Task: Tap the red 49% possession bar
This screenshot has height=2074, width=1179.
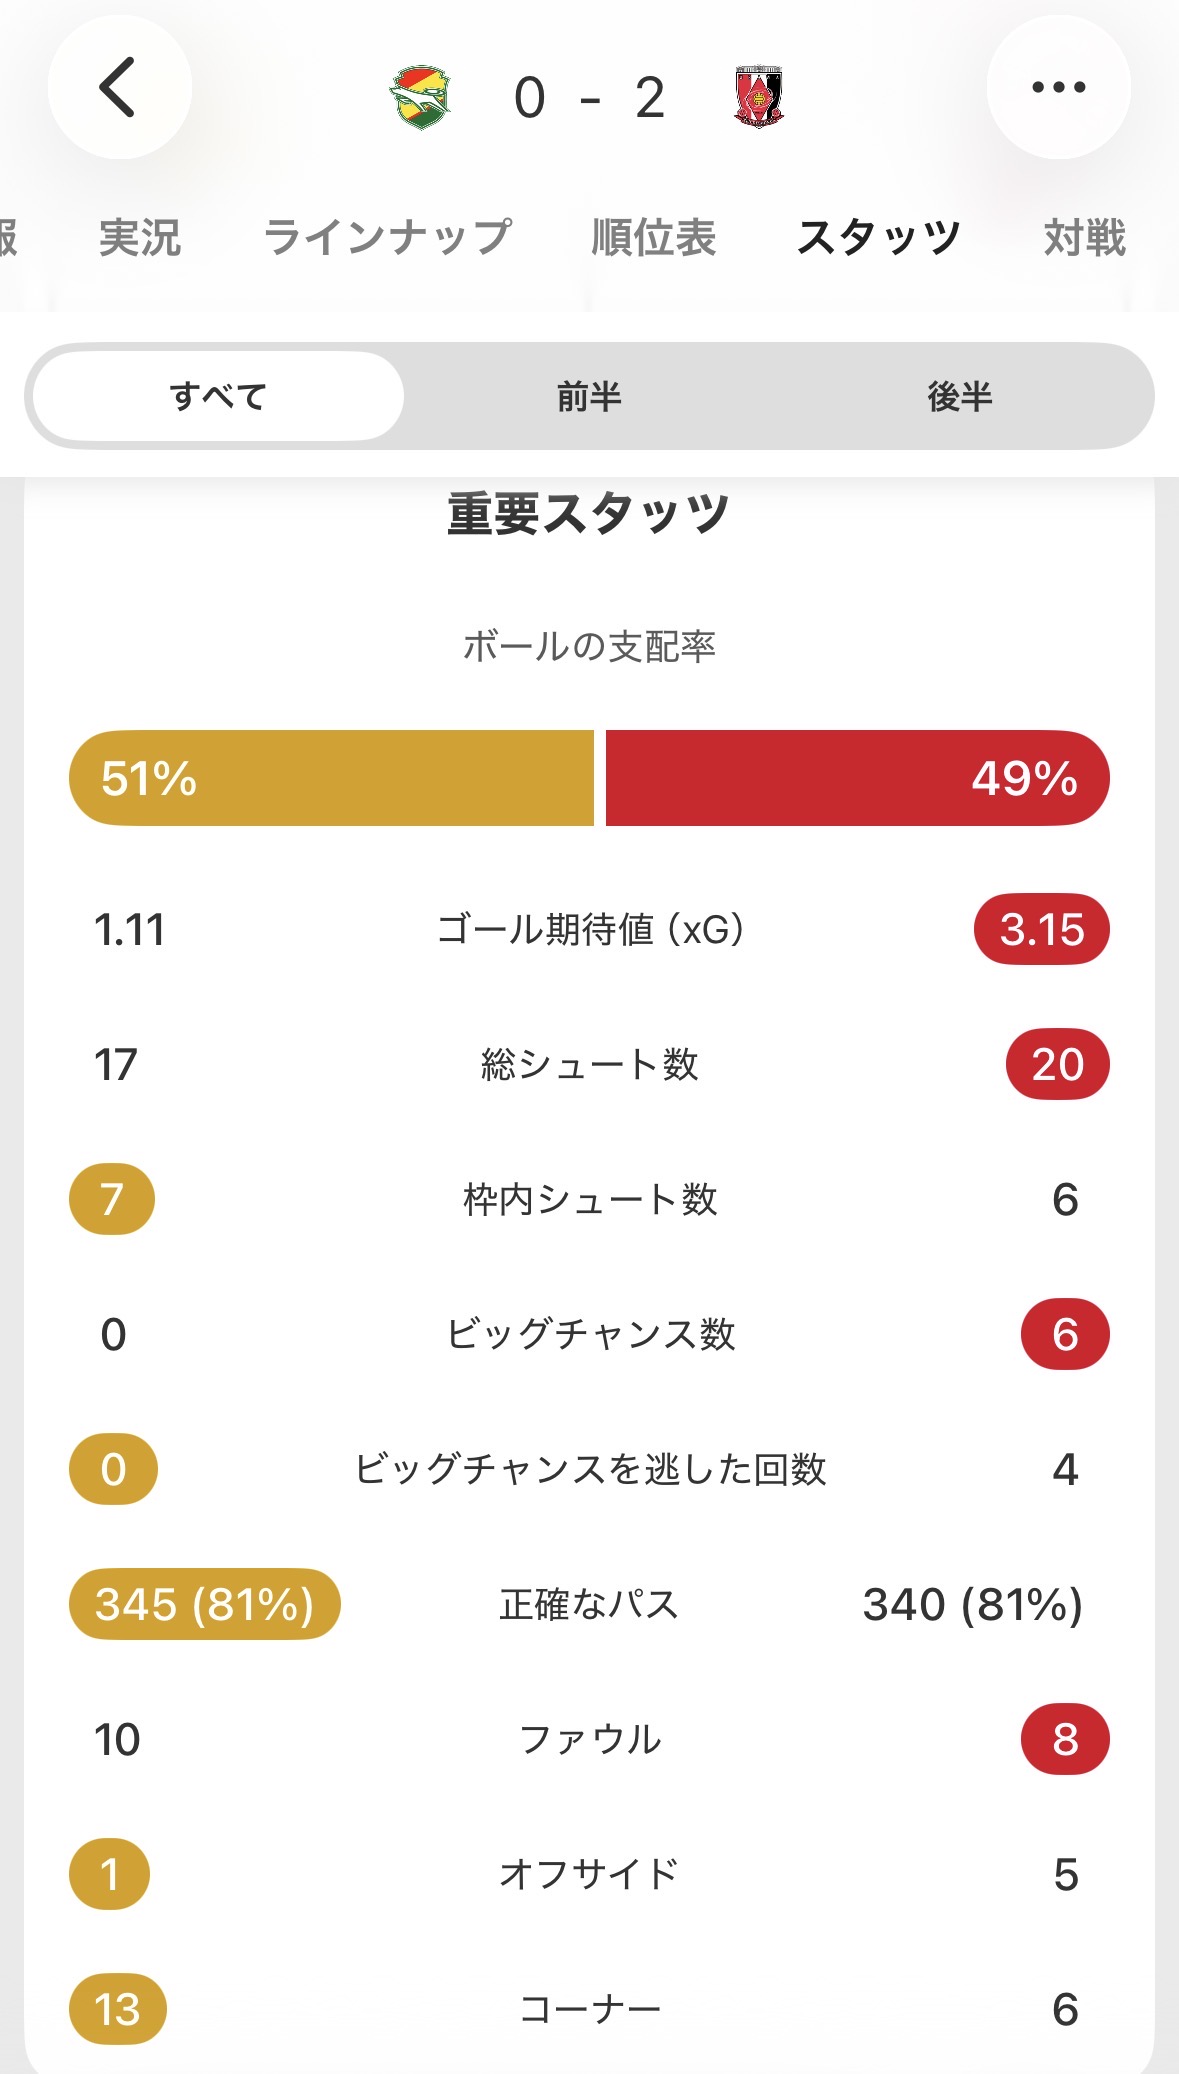Action: (x=857, y=778)
